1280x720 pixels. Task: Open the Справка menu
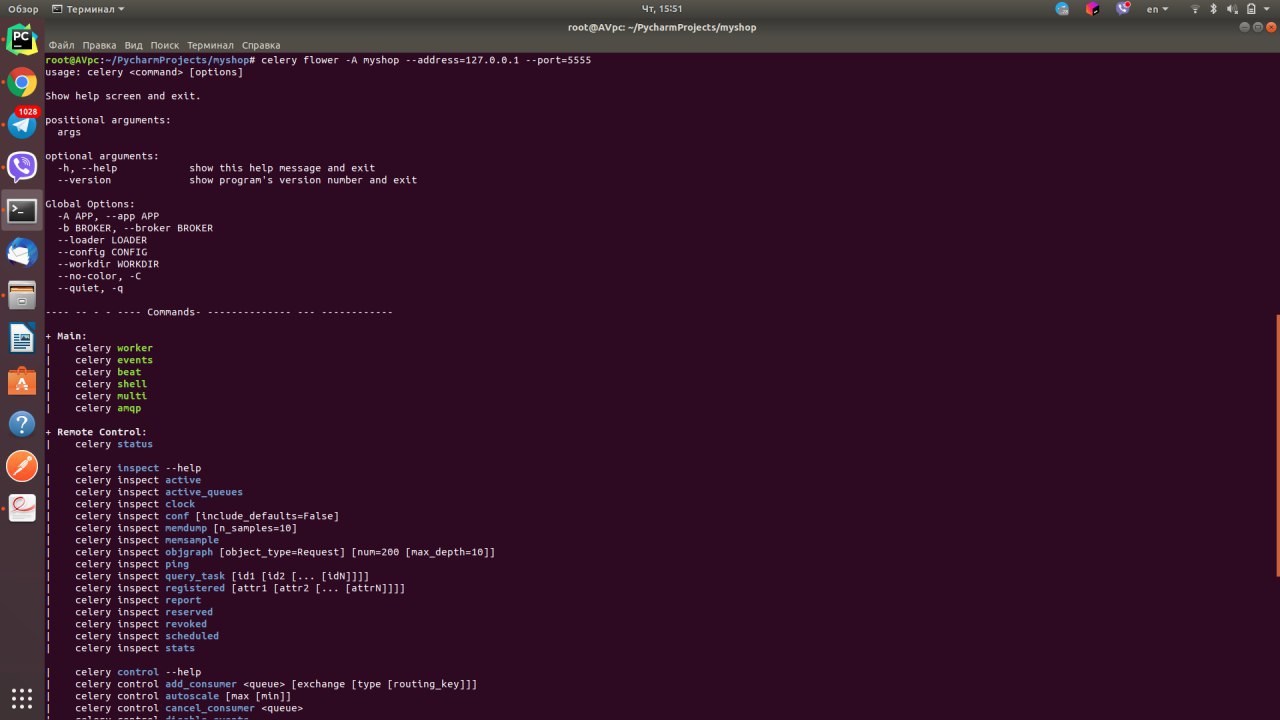261,45
